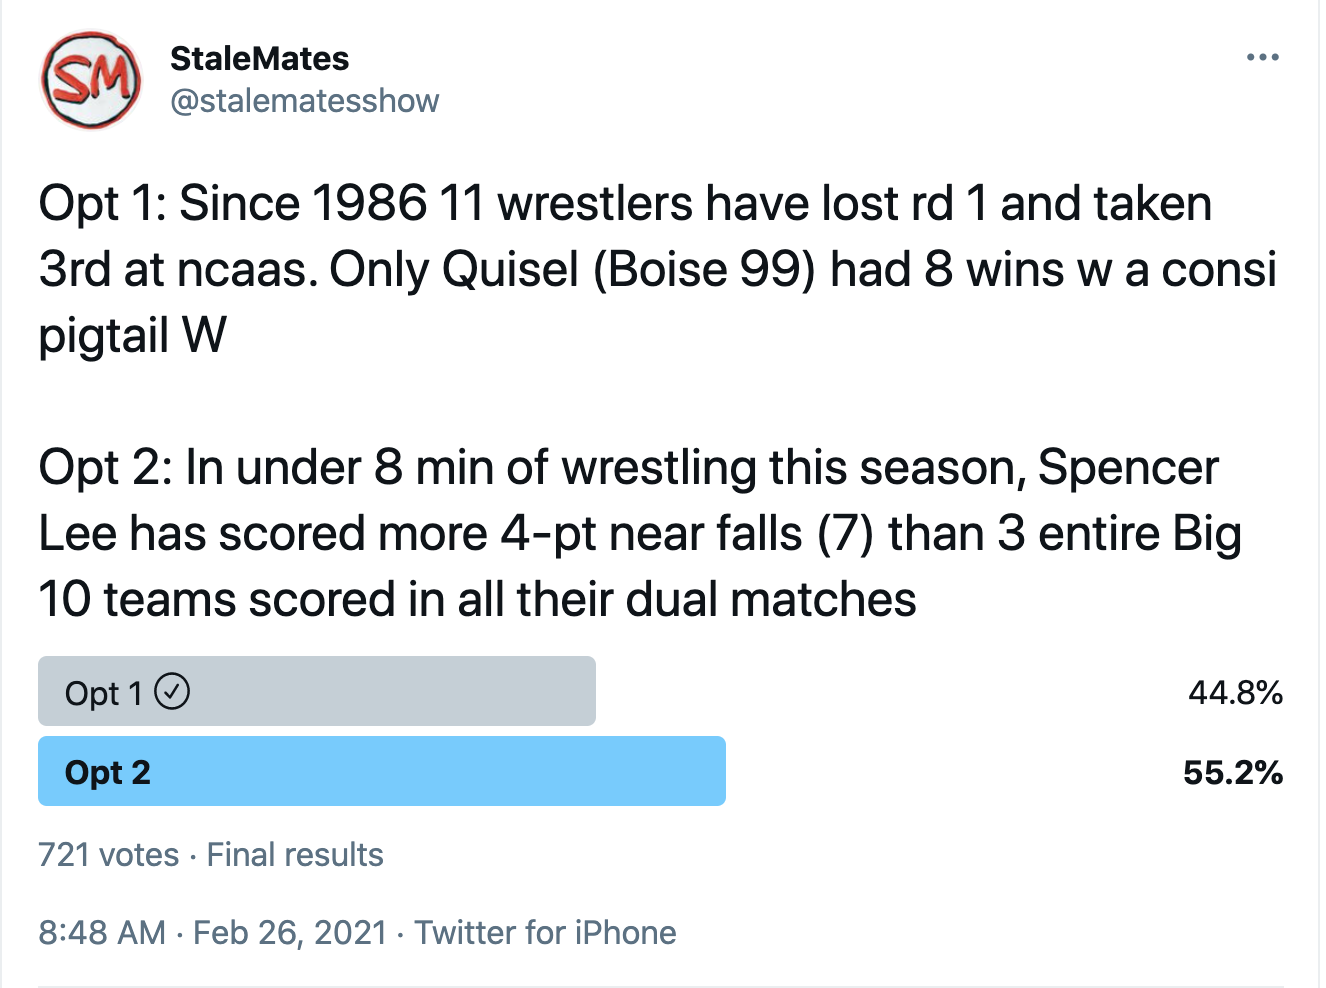This screenshot has width=1326, height=988.
Task: Open the 8:48 AM timestamp link
Action: pos(102,932)
